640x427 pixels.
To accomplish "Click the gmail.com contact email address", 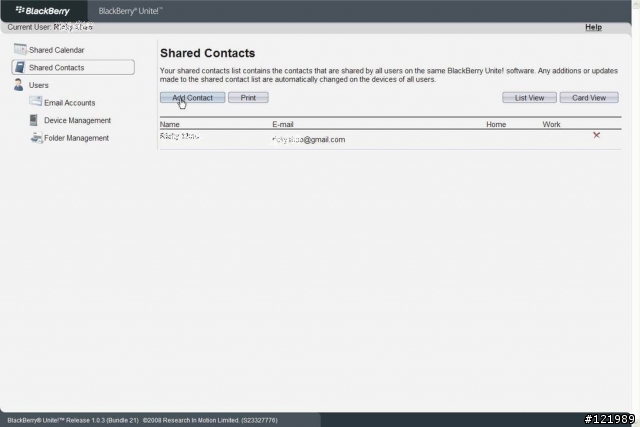I will tap(309, 140).
